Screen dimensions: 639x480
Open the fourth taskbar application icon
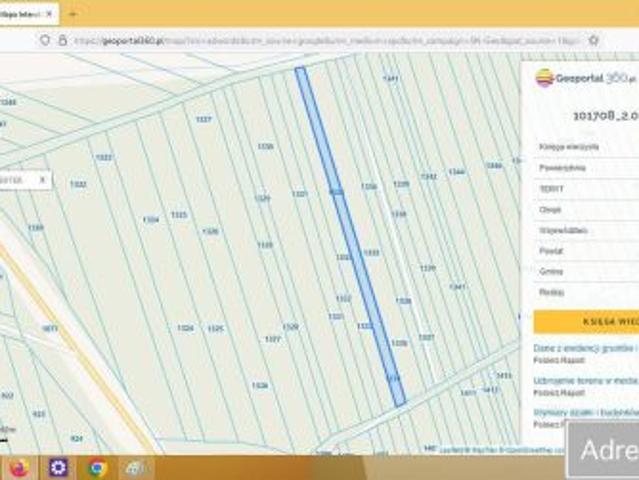[136, 468]
